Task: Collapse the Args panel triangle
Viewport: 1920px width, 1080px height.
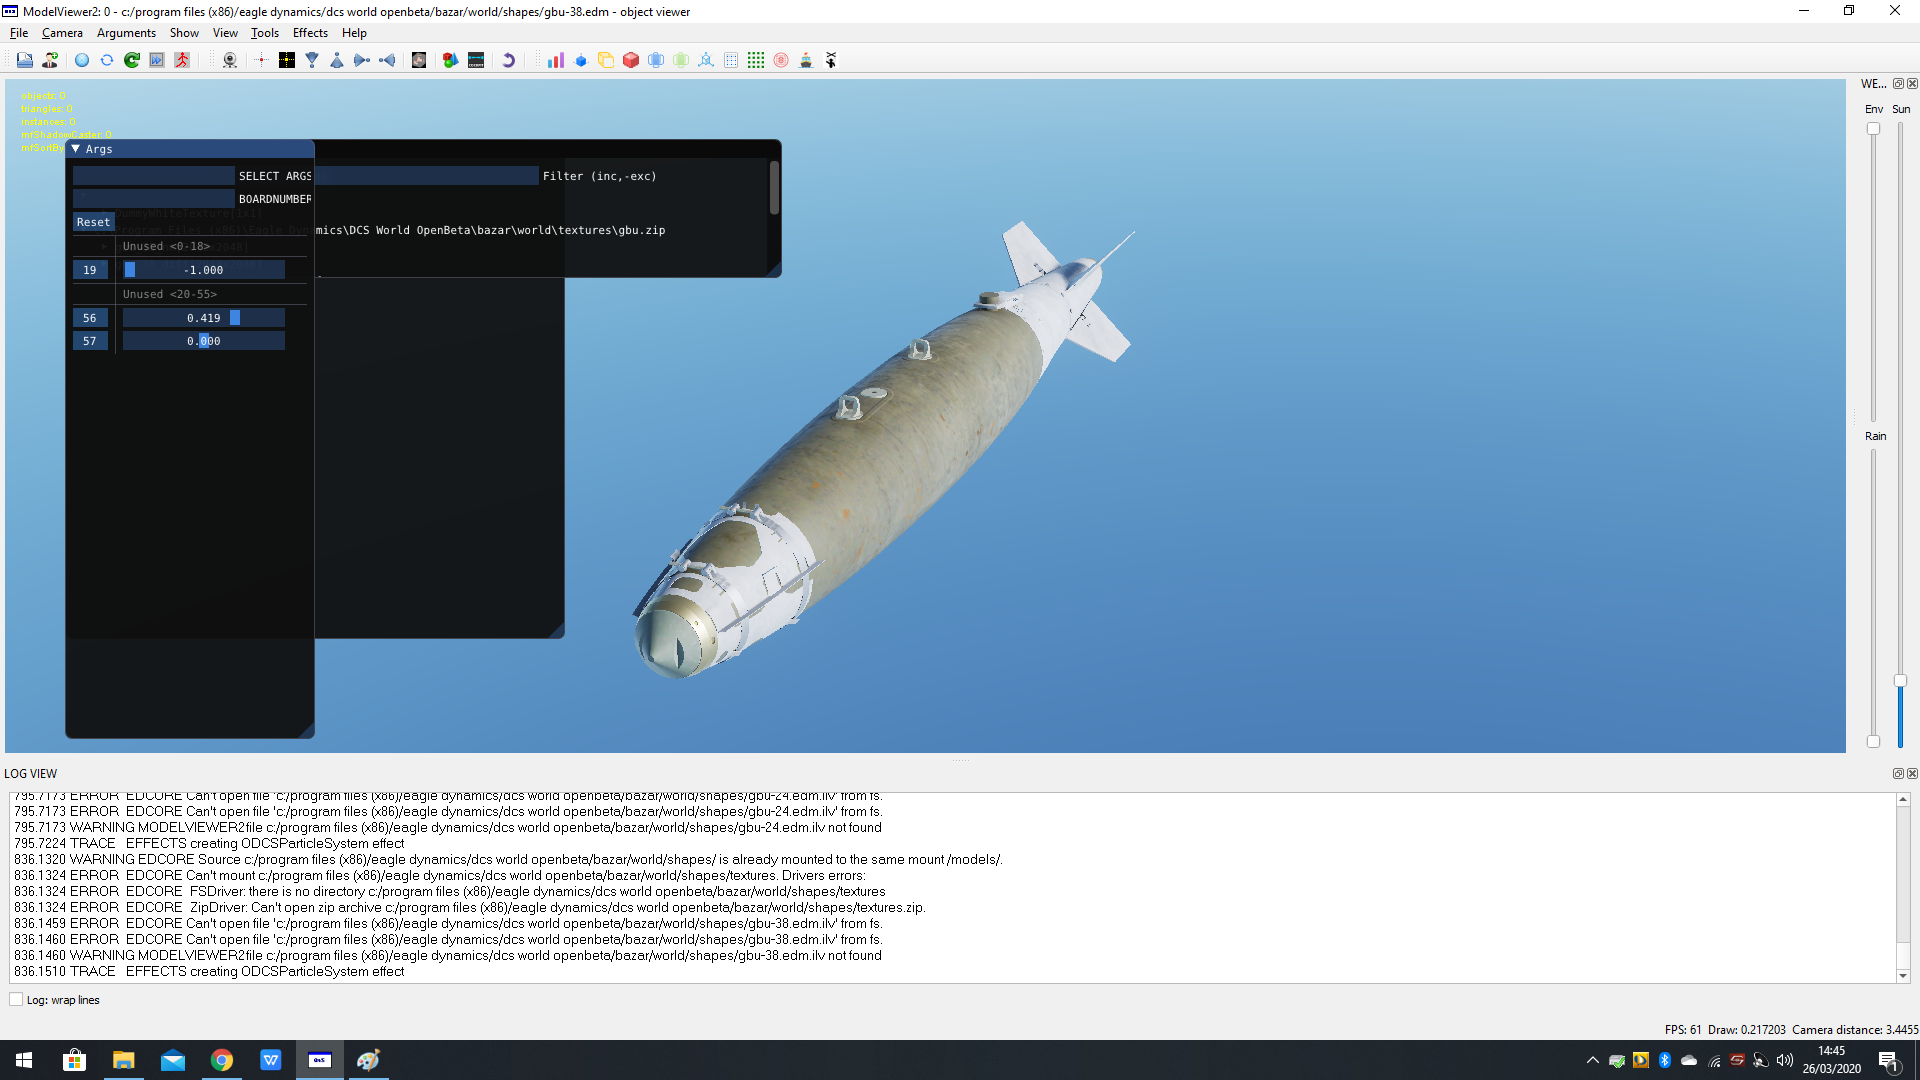Action: [76, 149]
